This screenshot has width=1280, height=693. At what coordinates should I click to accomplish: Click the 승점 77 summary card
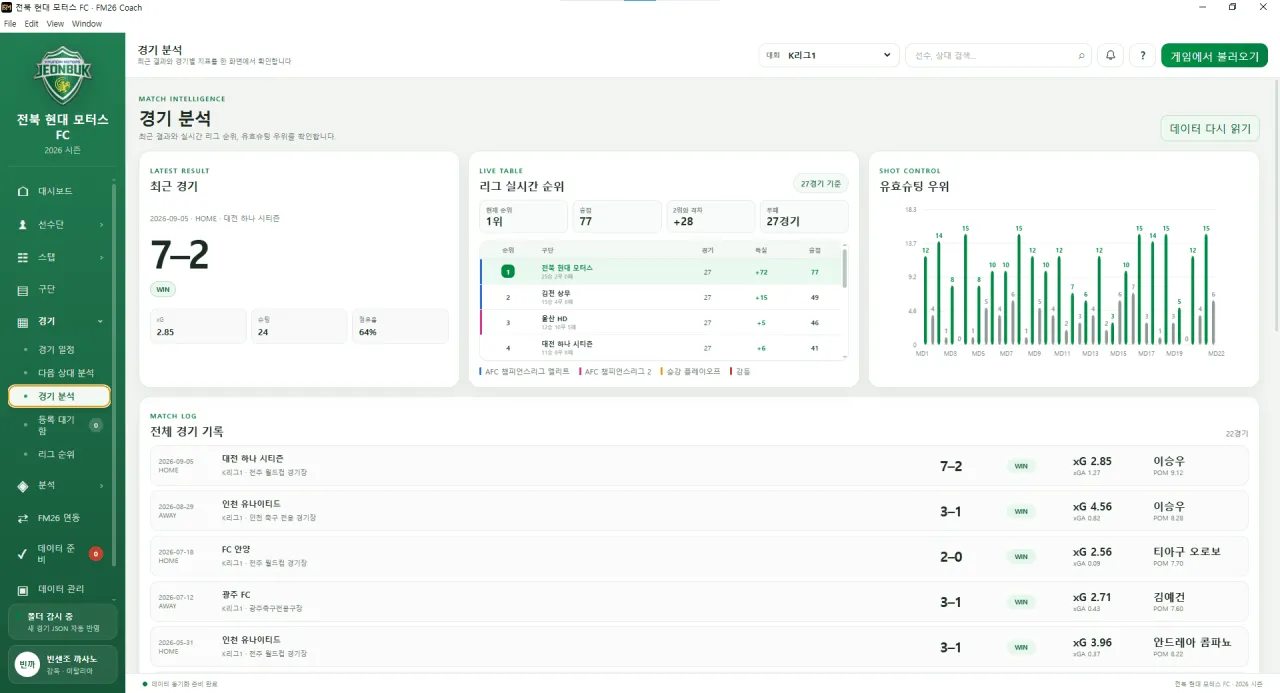(x=617, y=216)
